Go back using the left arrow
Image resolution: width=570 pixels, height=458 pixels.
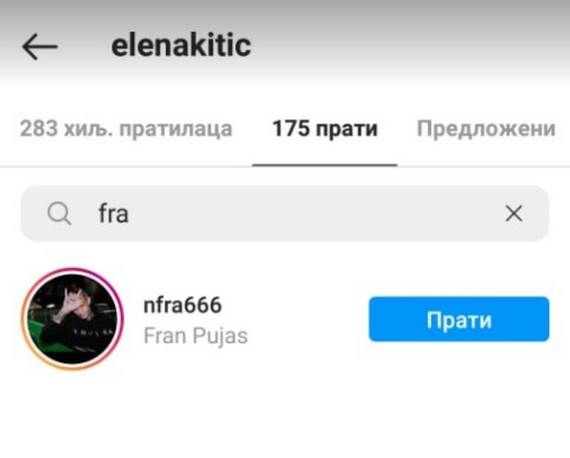pos(40,47)
